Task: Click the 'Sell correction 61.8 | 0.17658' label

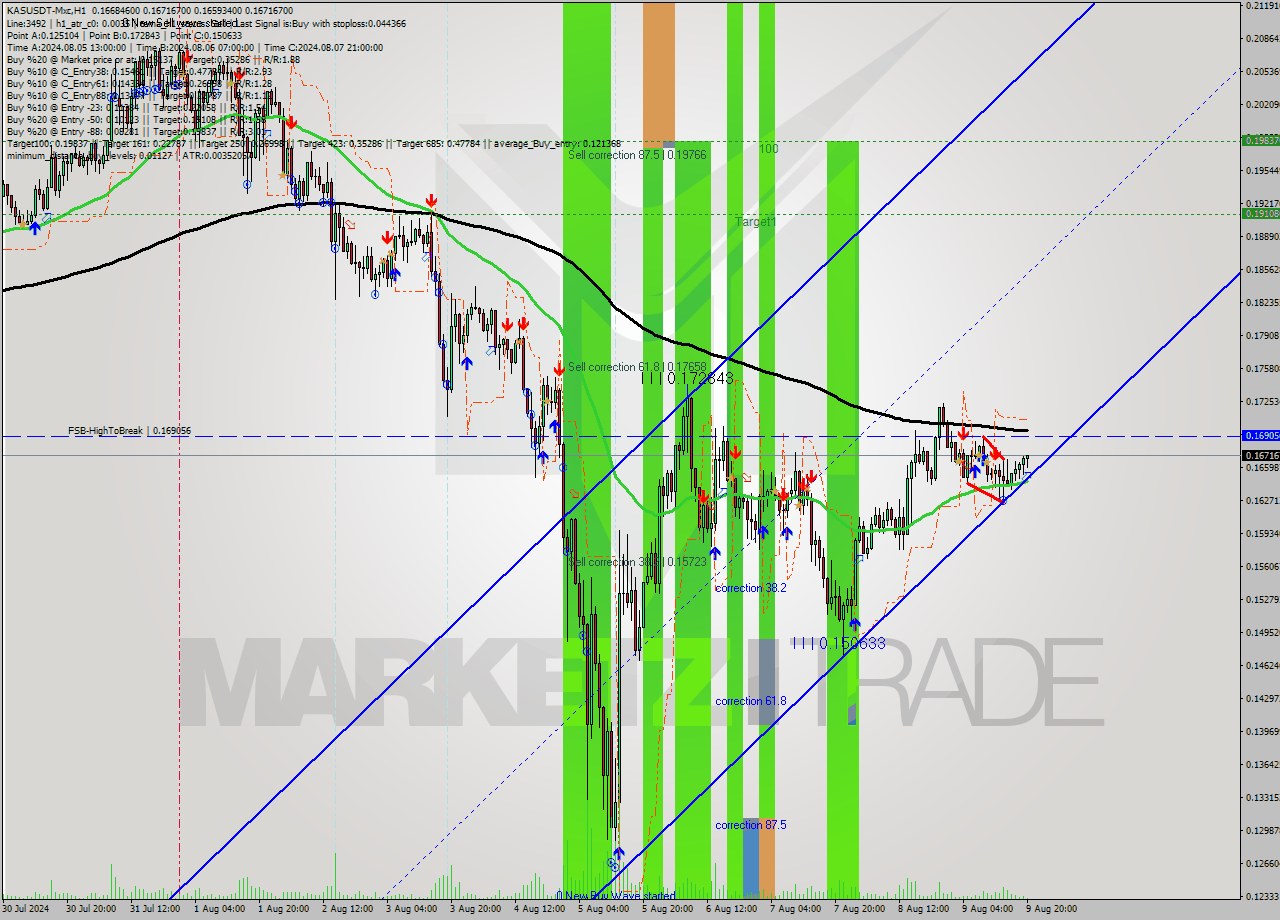Action: 637,367
